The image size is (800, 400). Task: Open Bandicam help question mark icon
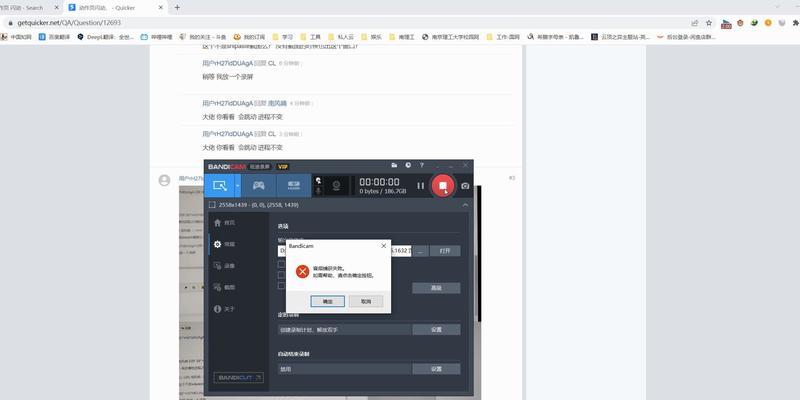pyautogui.click(x=421, y=165)
